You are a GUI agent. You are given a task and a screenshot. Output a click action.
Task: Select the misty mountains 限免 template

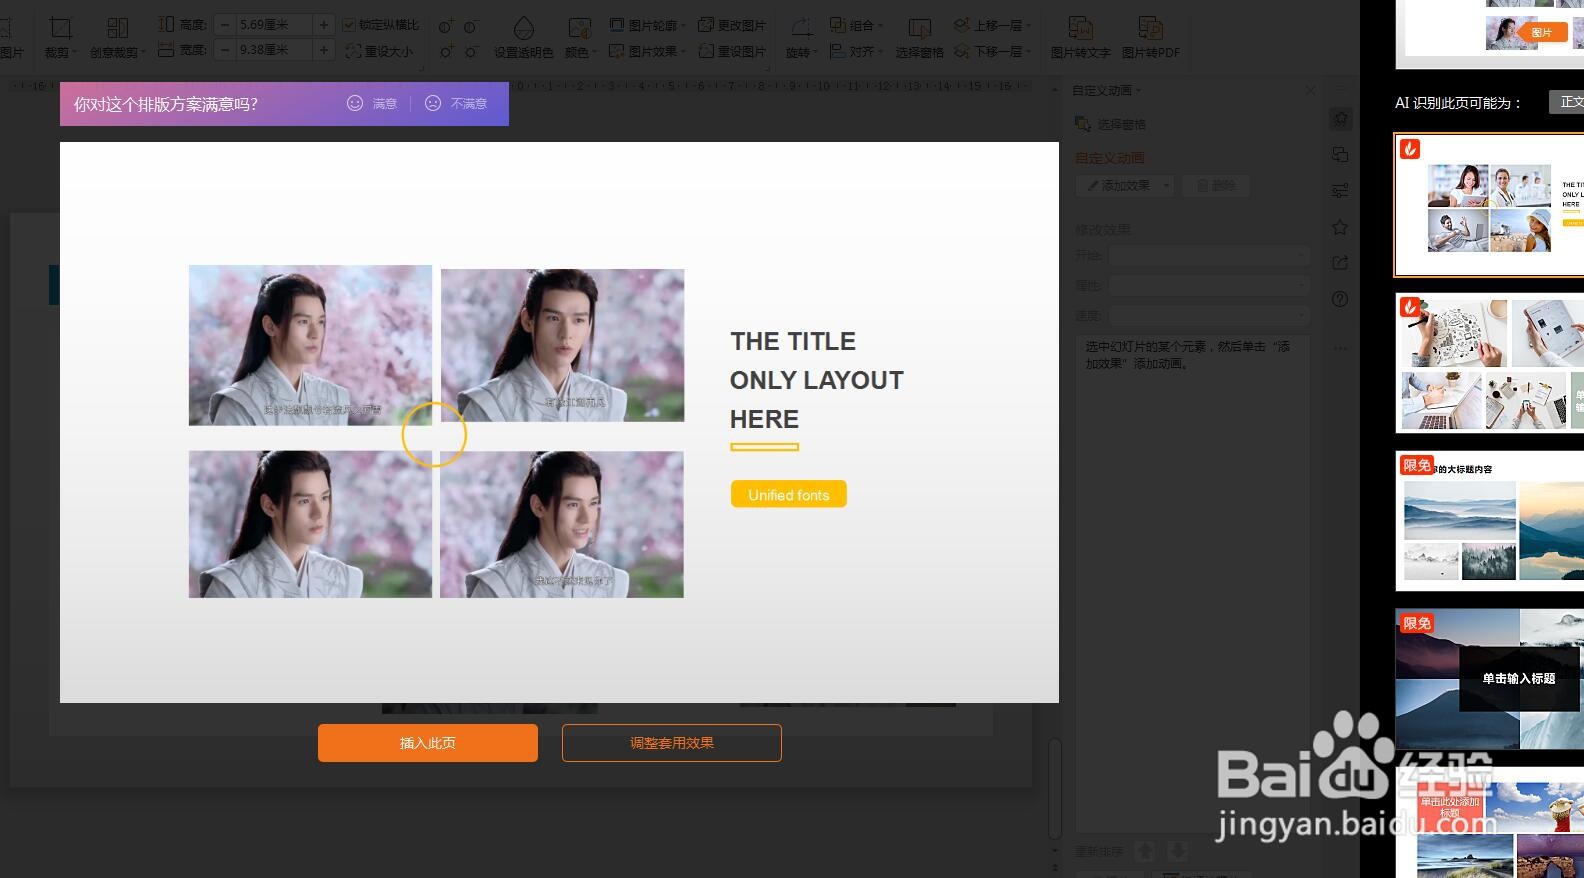[x=1489, y=521]
